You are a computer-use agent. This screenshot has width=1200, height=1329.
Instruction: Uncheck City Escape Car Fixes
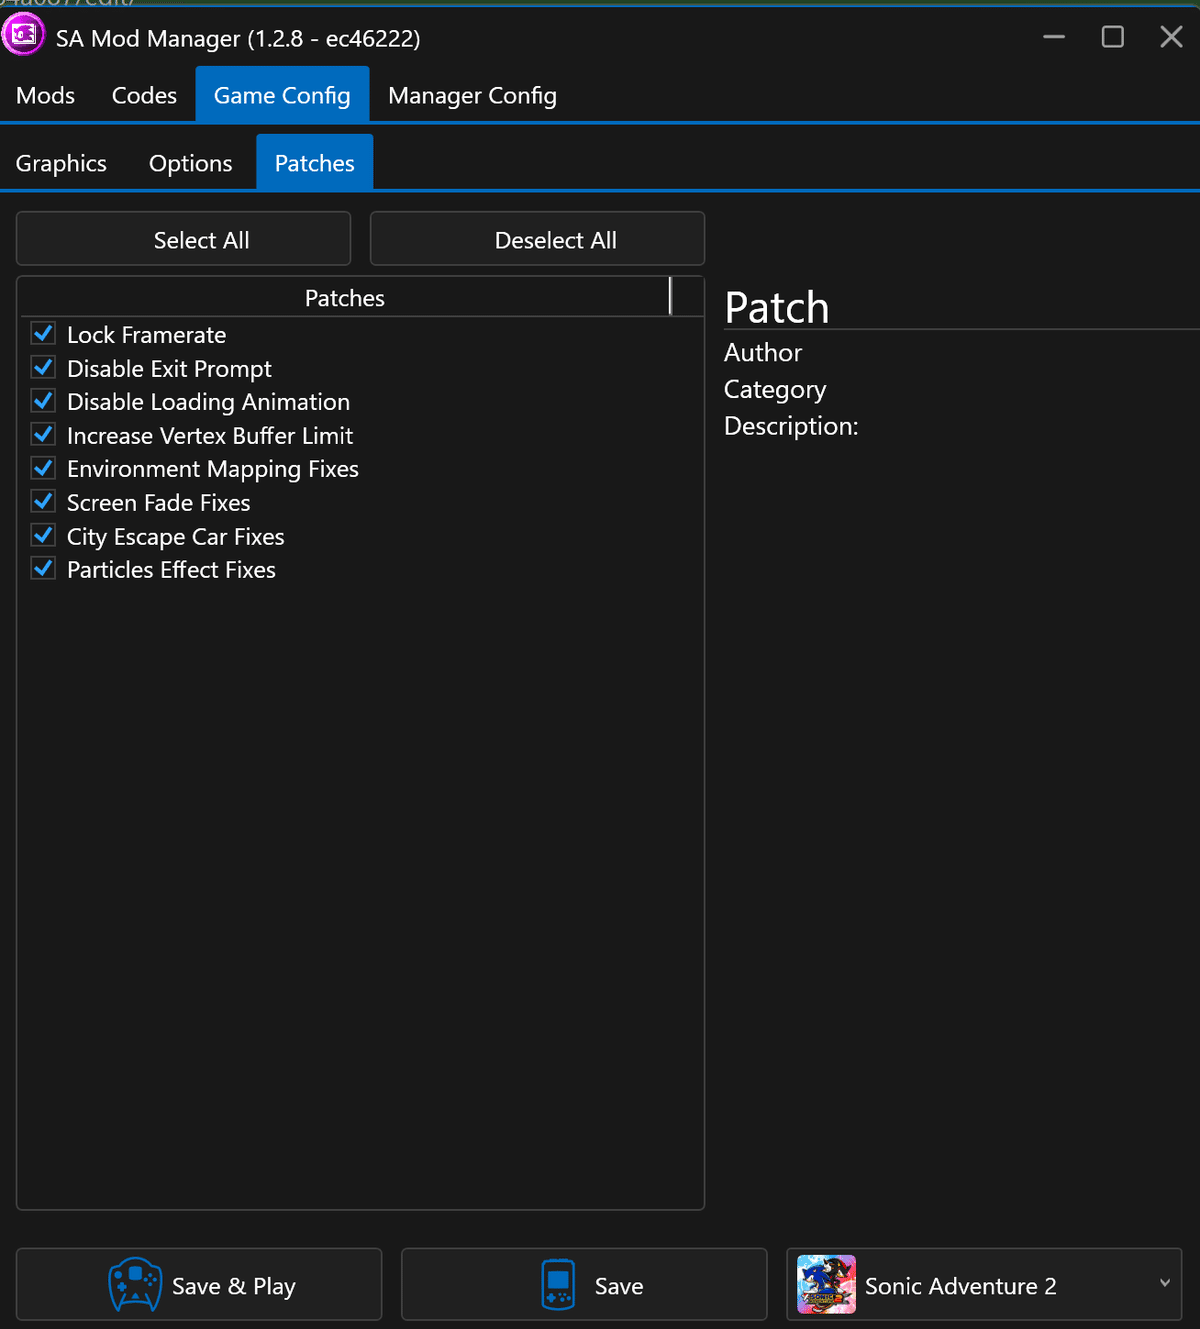(x=43, y=535)
